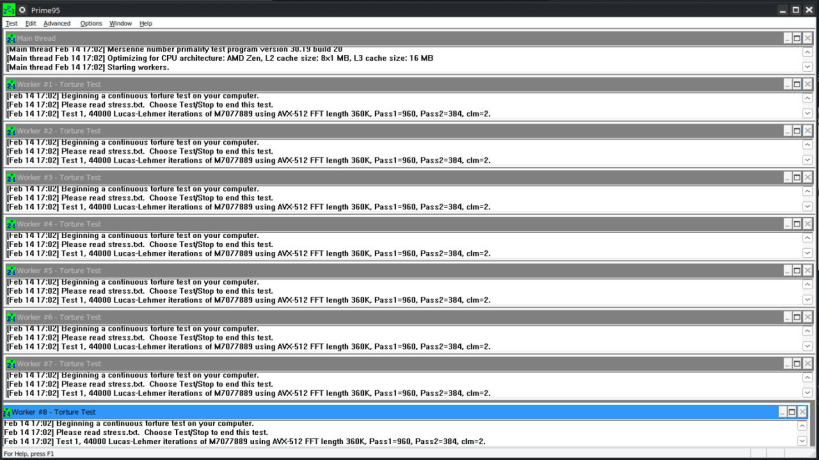Maximize the Main thread child window
This screenshot has width=819, height=460.
point(797,38)
